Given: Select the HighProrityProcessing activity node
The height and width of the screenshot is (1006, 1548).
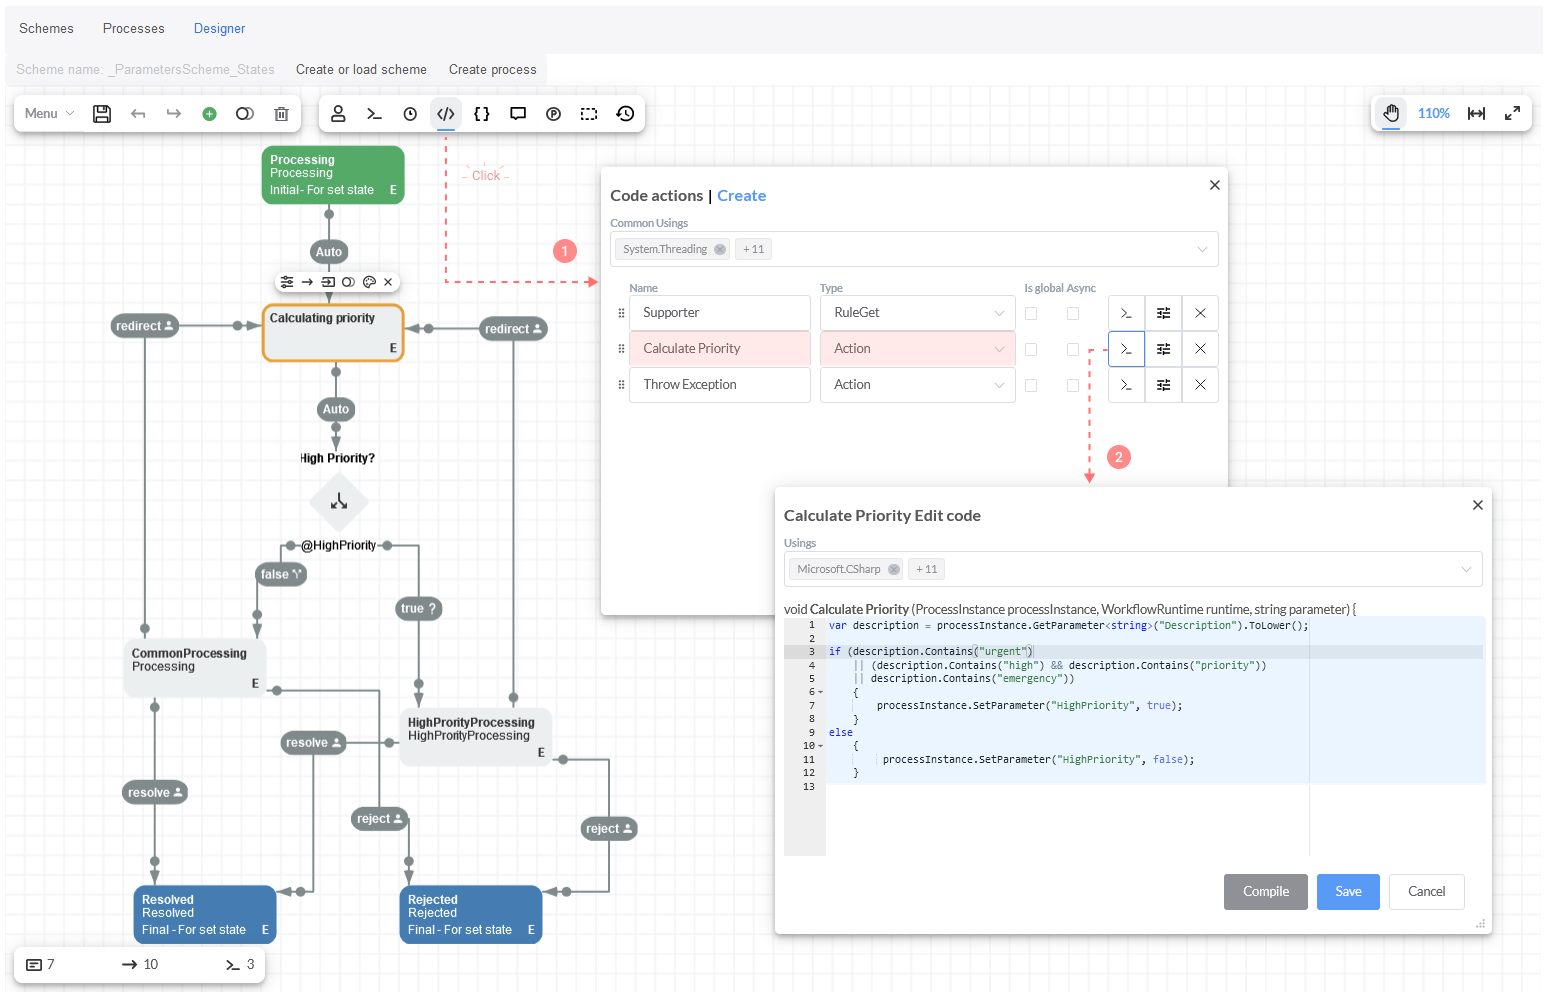Looking at the screenshot, I should (476, 737).
